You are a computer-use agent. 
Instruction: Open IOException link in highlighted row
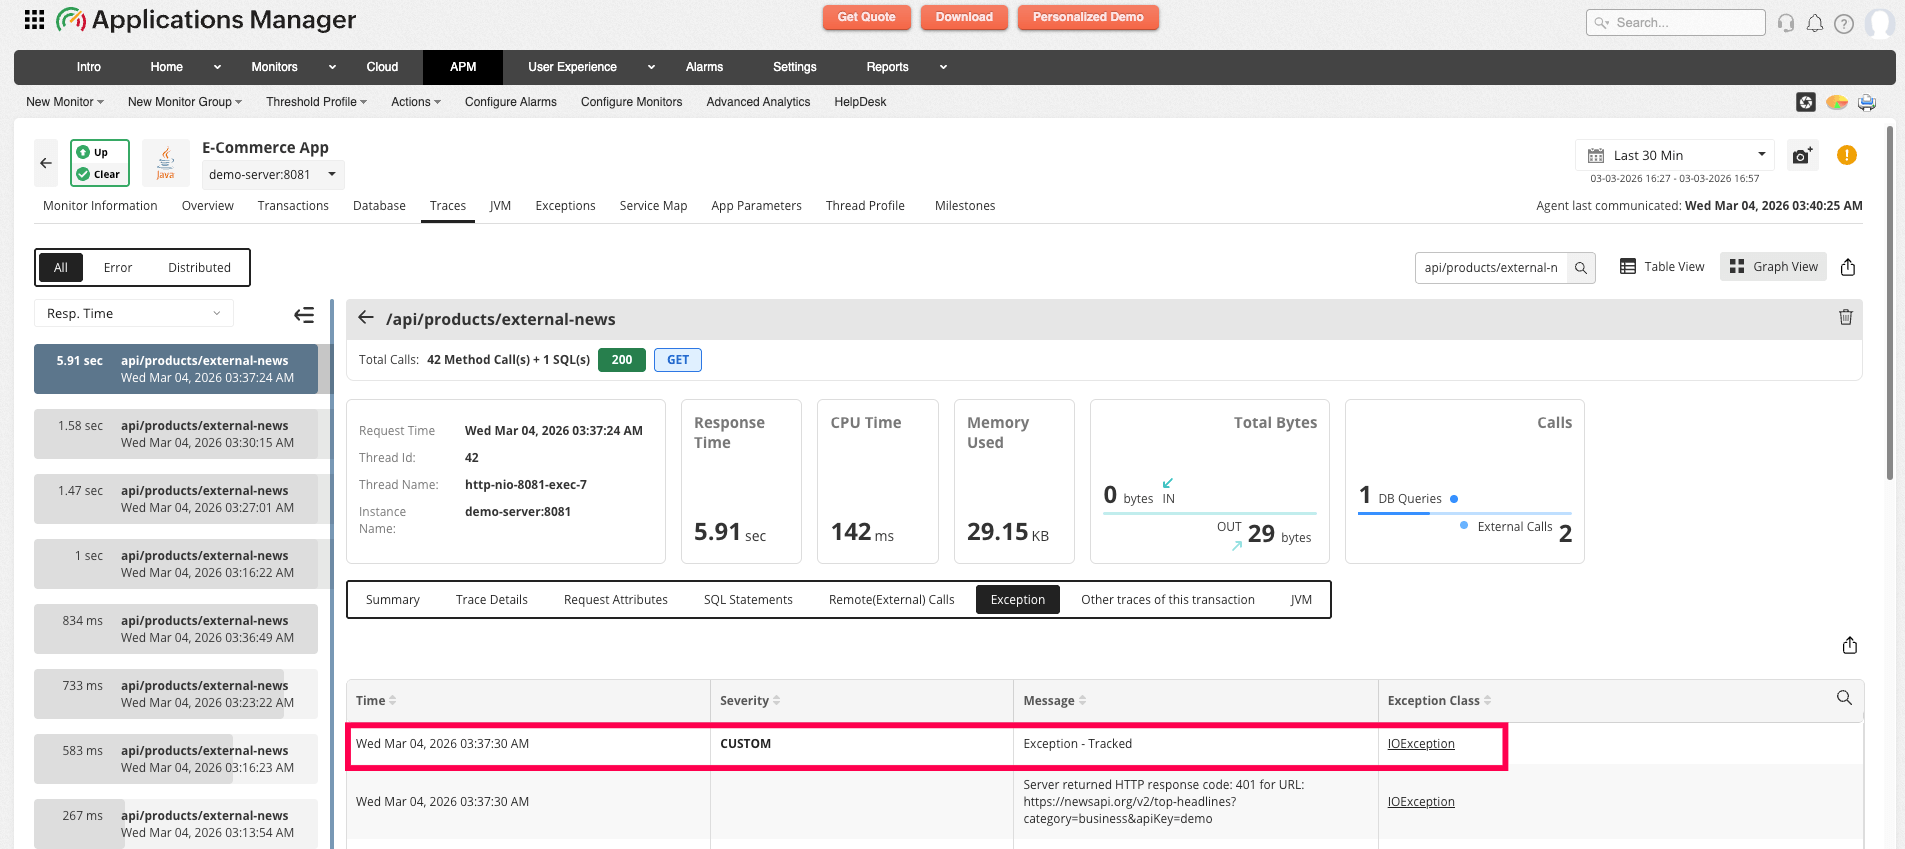(1420, 744)
